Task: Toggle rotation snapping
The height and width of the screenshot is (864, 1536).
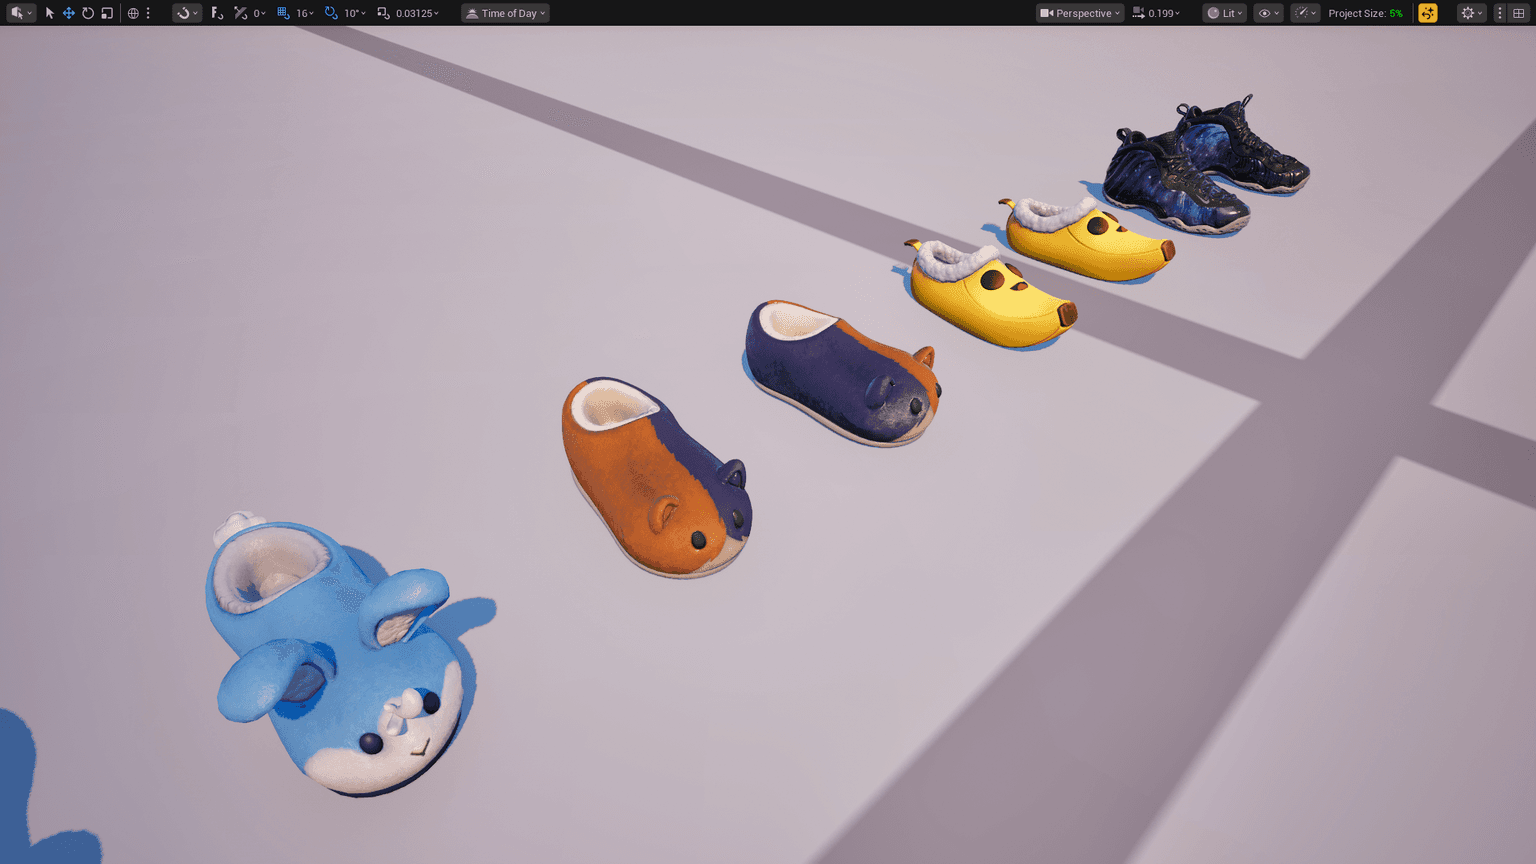Action: point(331,13)
